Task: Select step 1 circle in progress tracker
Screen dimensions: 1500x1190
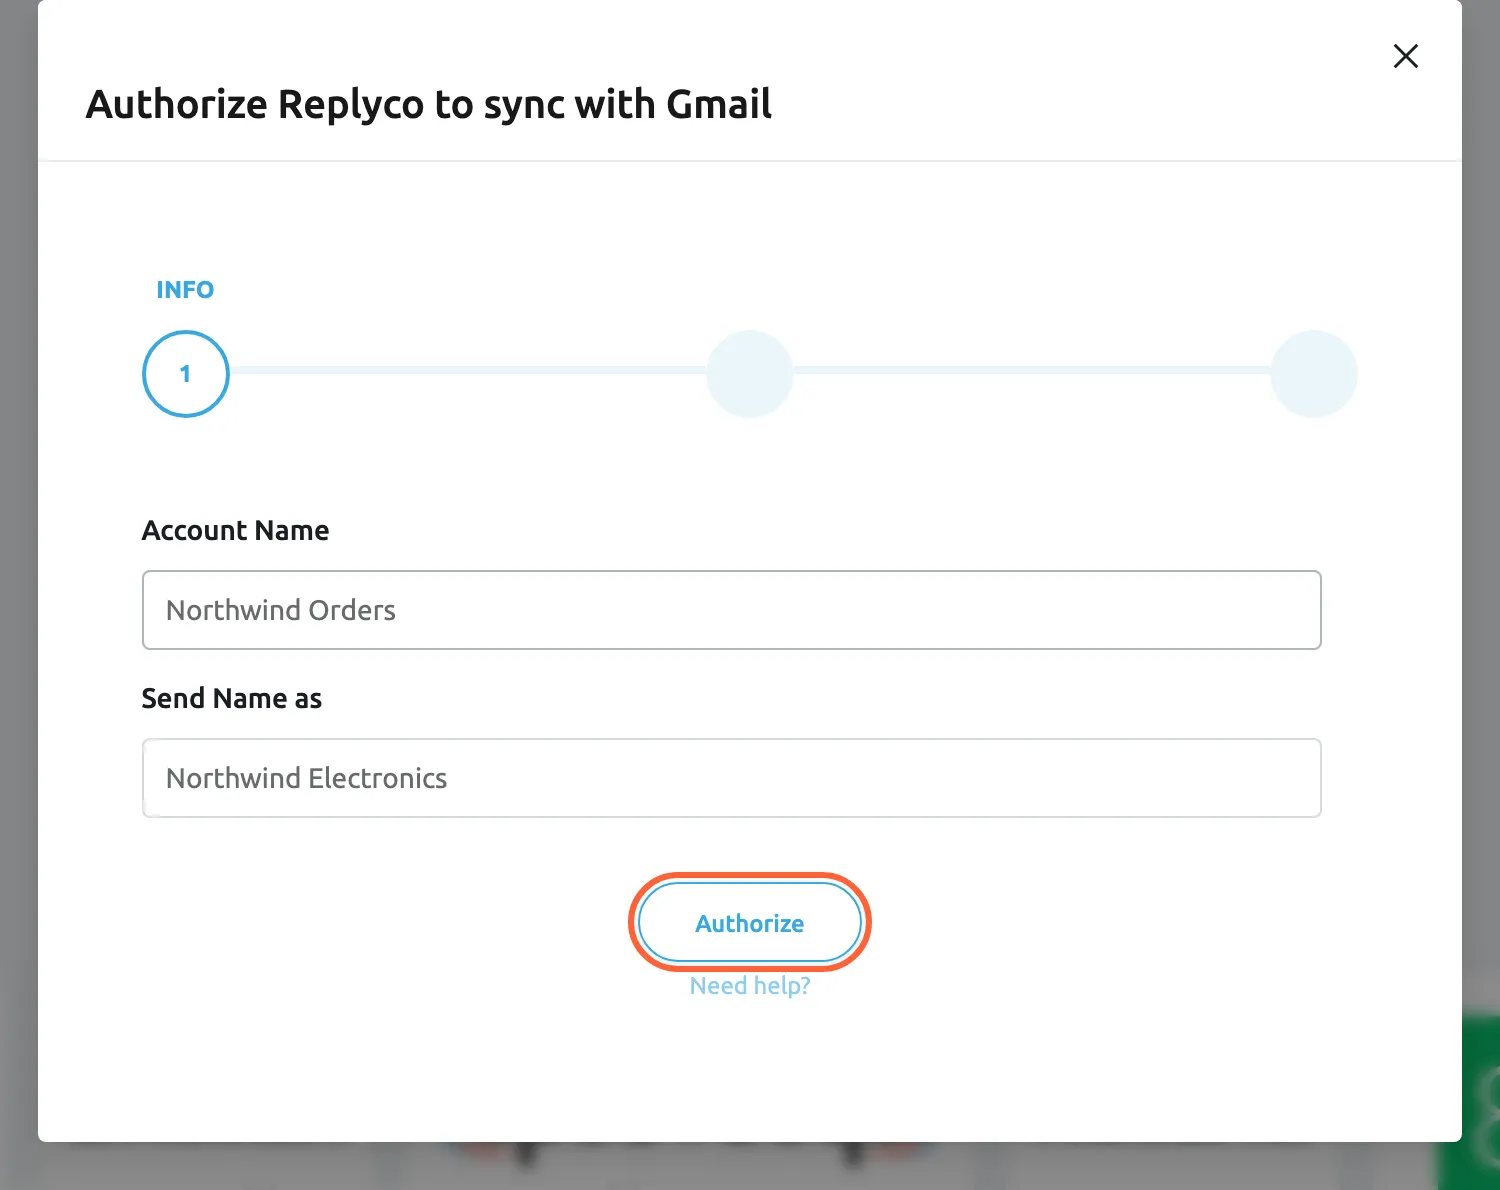Action: pos(186,374)
